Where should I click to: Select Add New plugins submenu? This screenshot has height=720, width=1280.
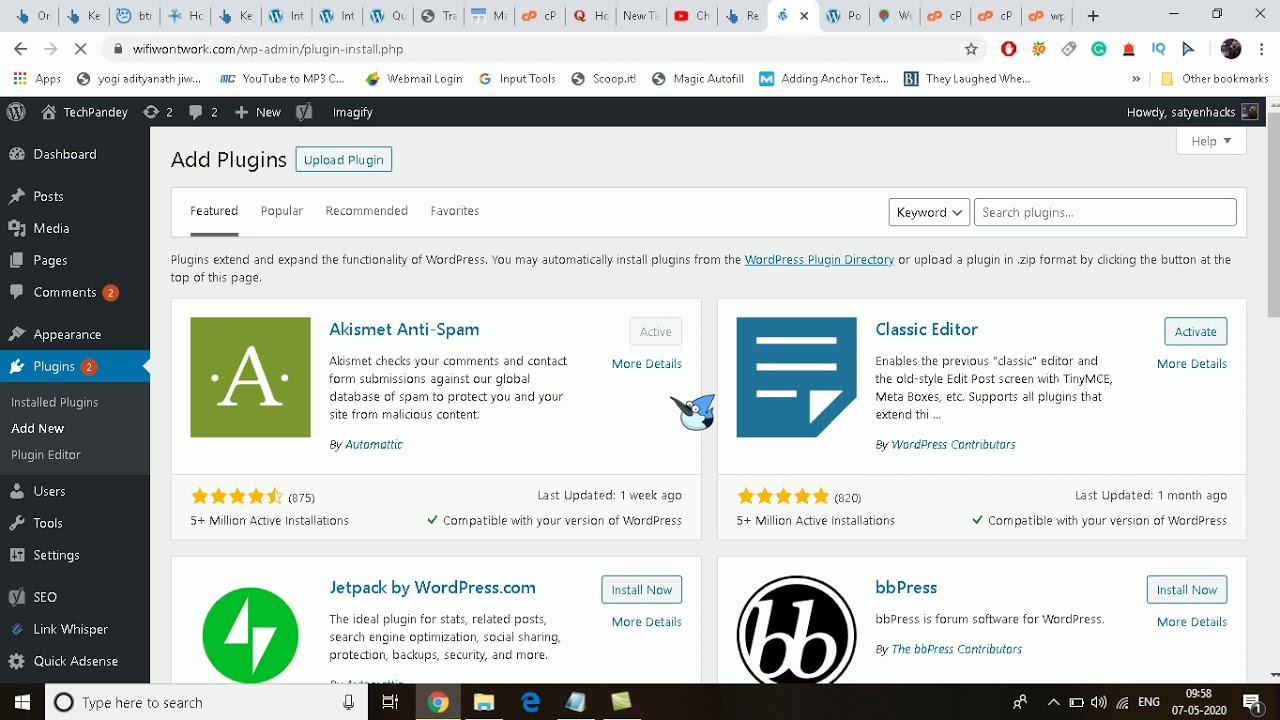coord(37,428)
